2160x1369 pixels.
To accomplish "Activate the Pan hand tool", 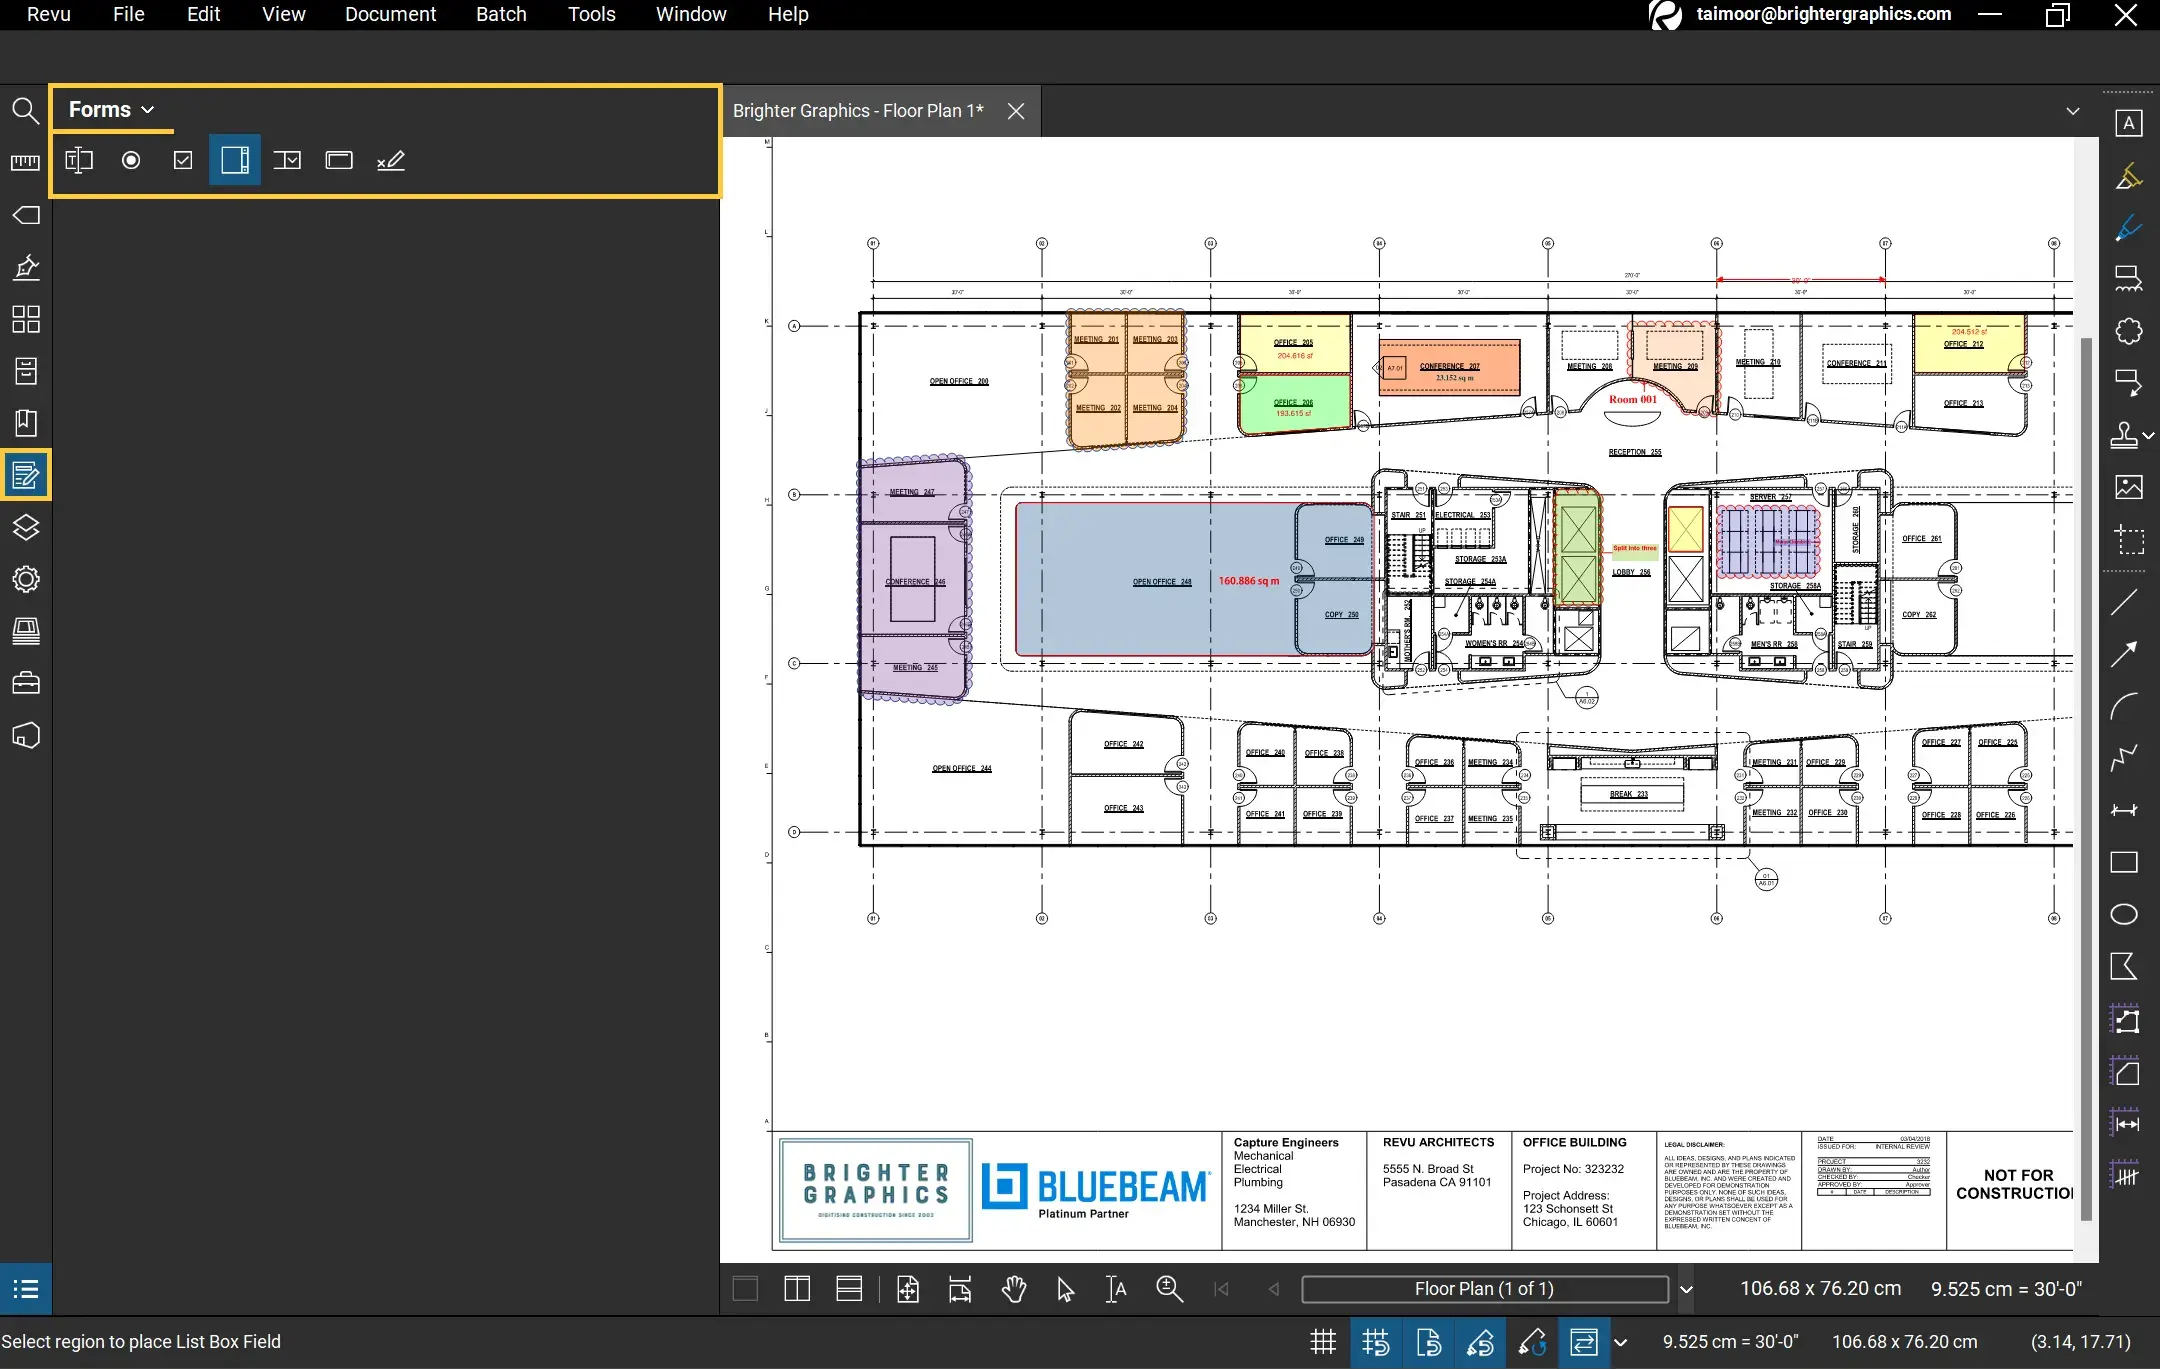I will coord(1014,1289).
